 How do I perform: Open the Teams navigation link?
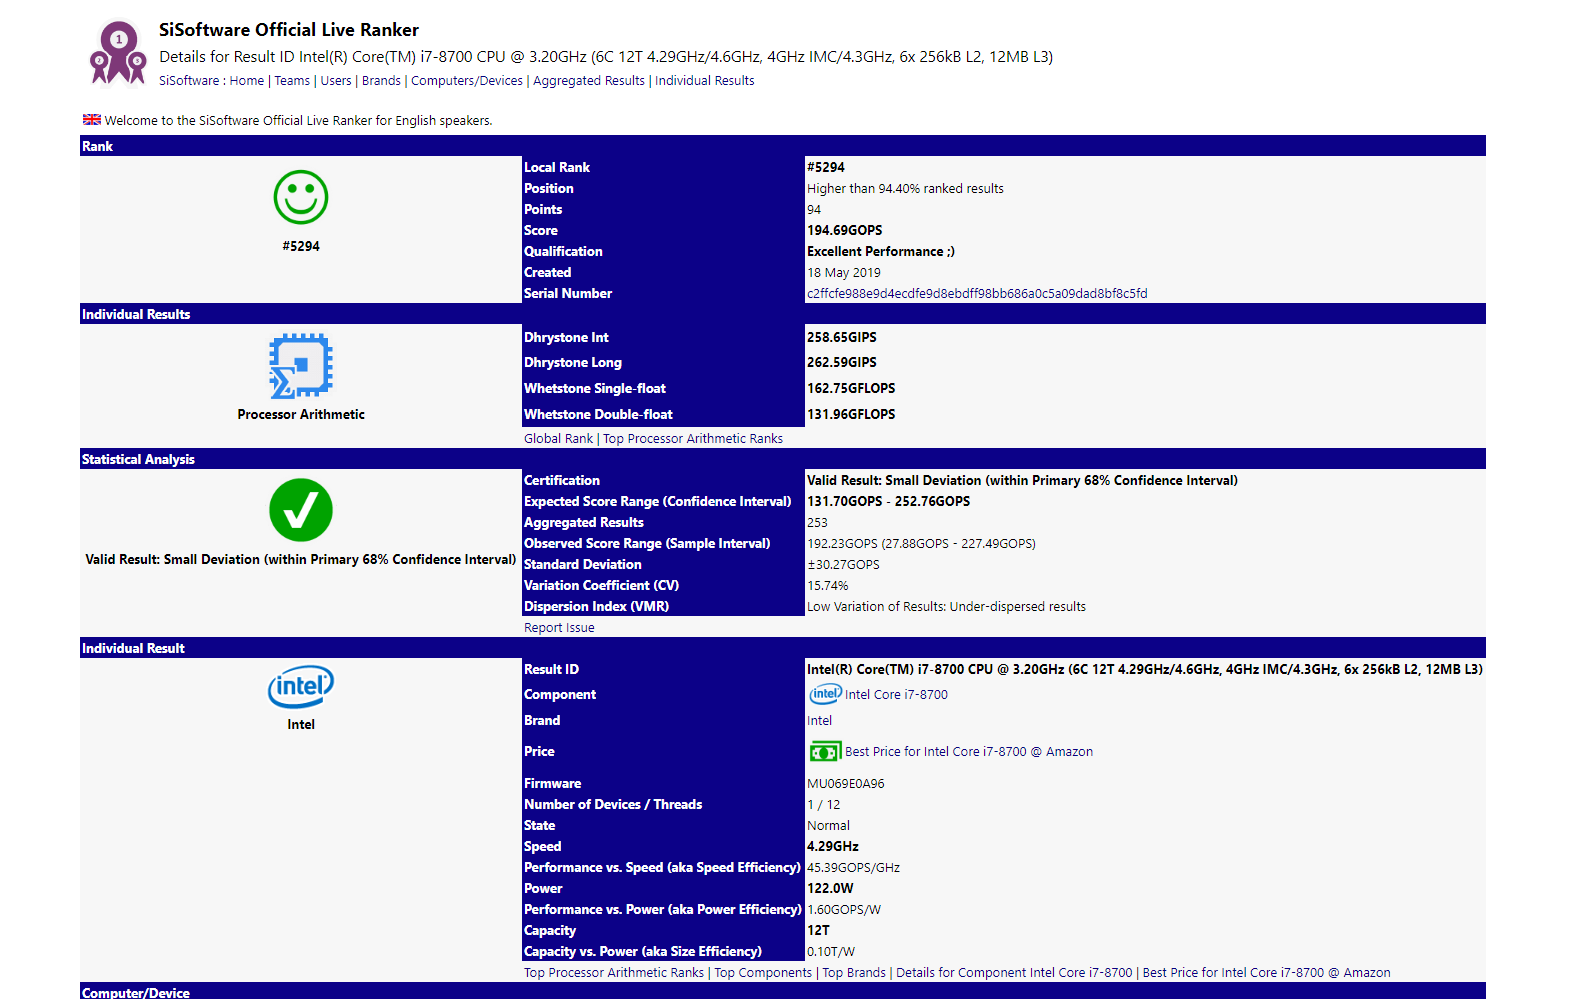pyautogui.click(x=292, y=81)
